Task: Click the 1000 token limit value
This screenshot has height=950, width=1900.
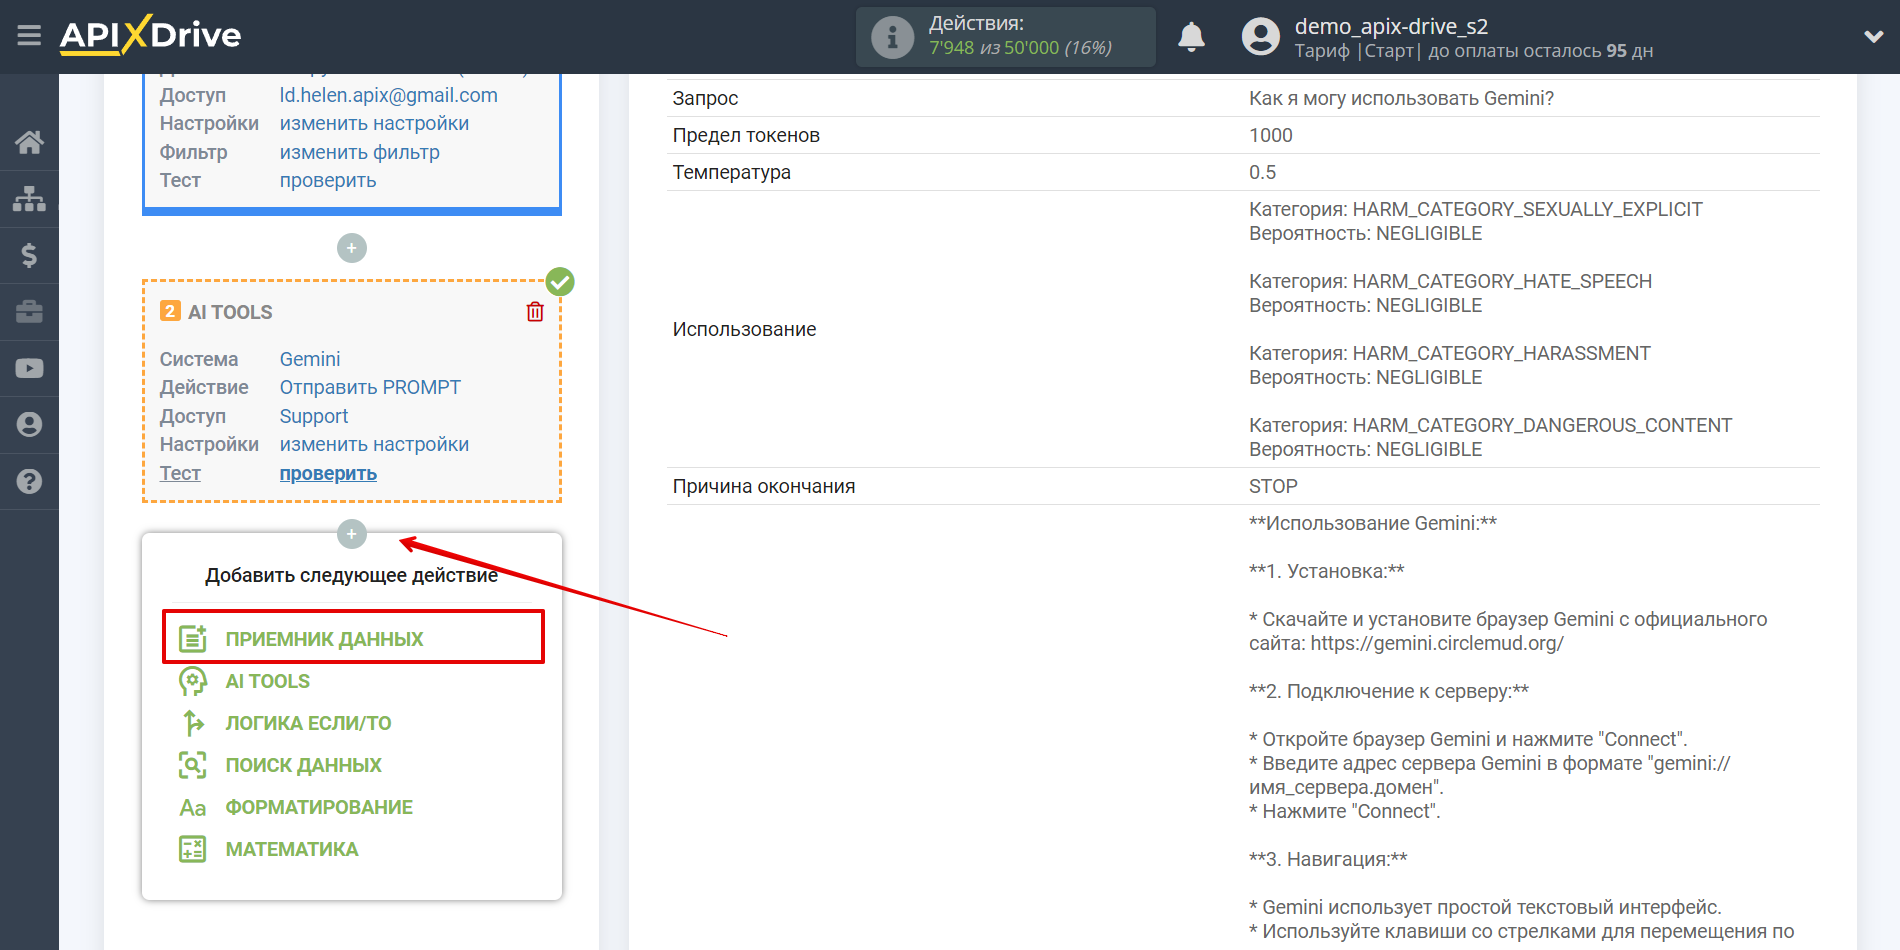Action: click(1270, 135)
